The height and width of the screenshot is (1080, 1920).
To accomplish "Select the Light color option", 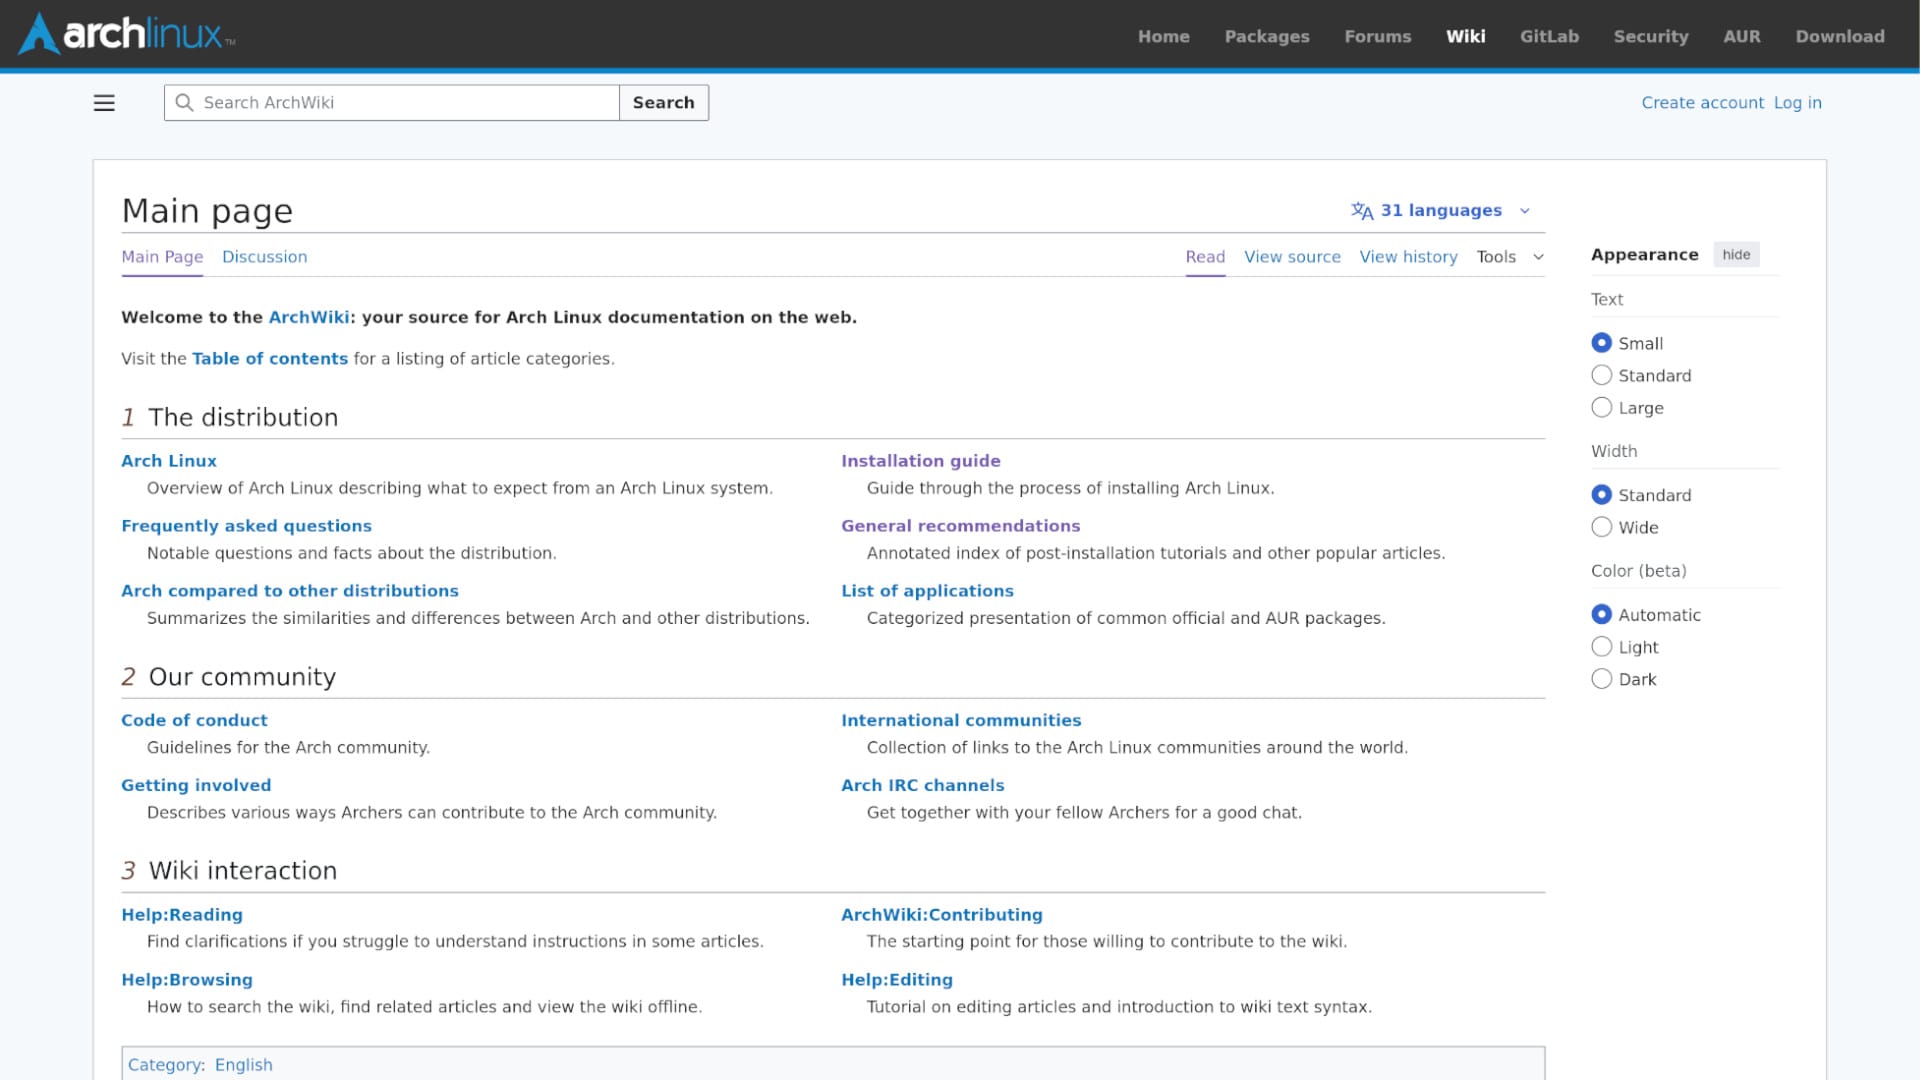I will coord(1601,647).
